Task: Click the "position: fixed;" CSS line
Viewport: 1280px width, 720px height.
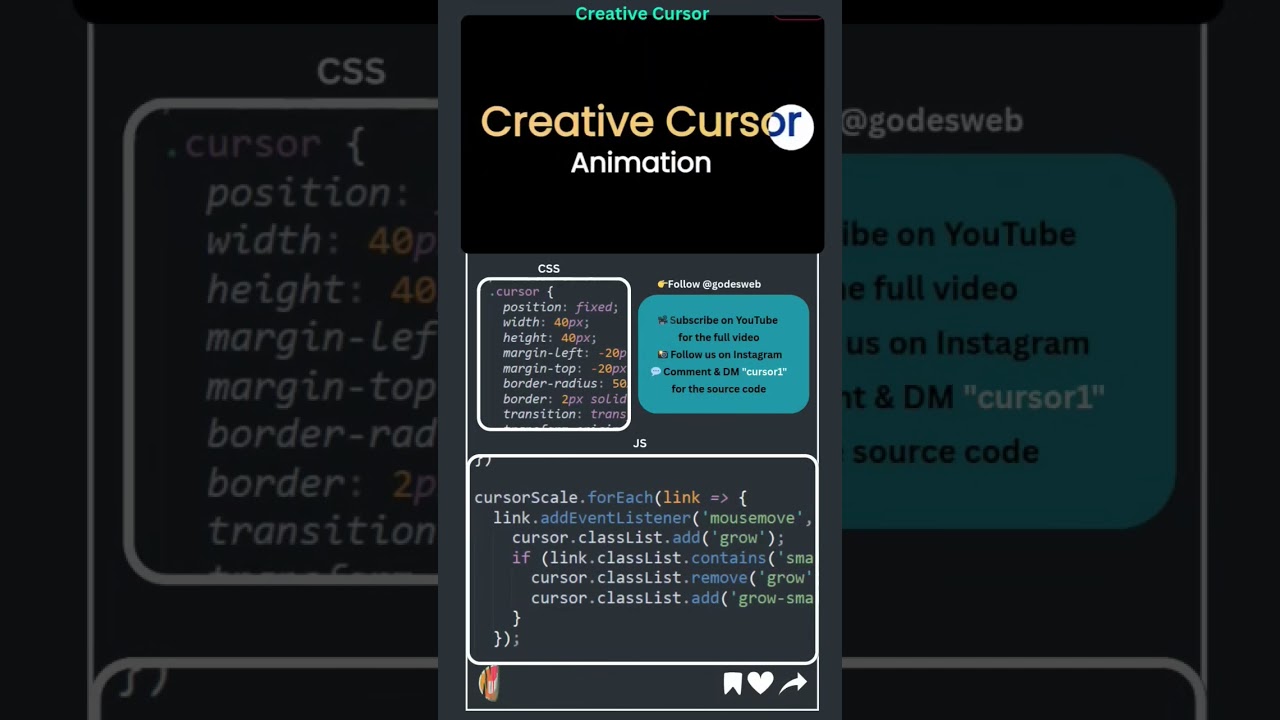Action: (x=560, y=307)
